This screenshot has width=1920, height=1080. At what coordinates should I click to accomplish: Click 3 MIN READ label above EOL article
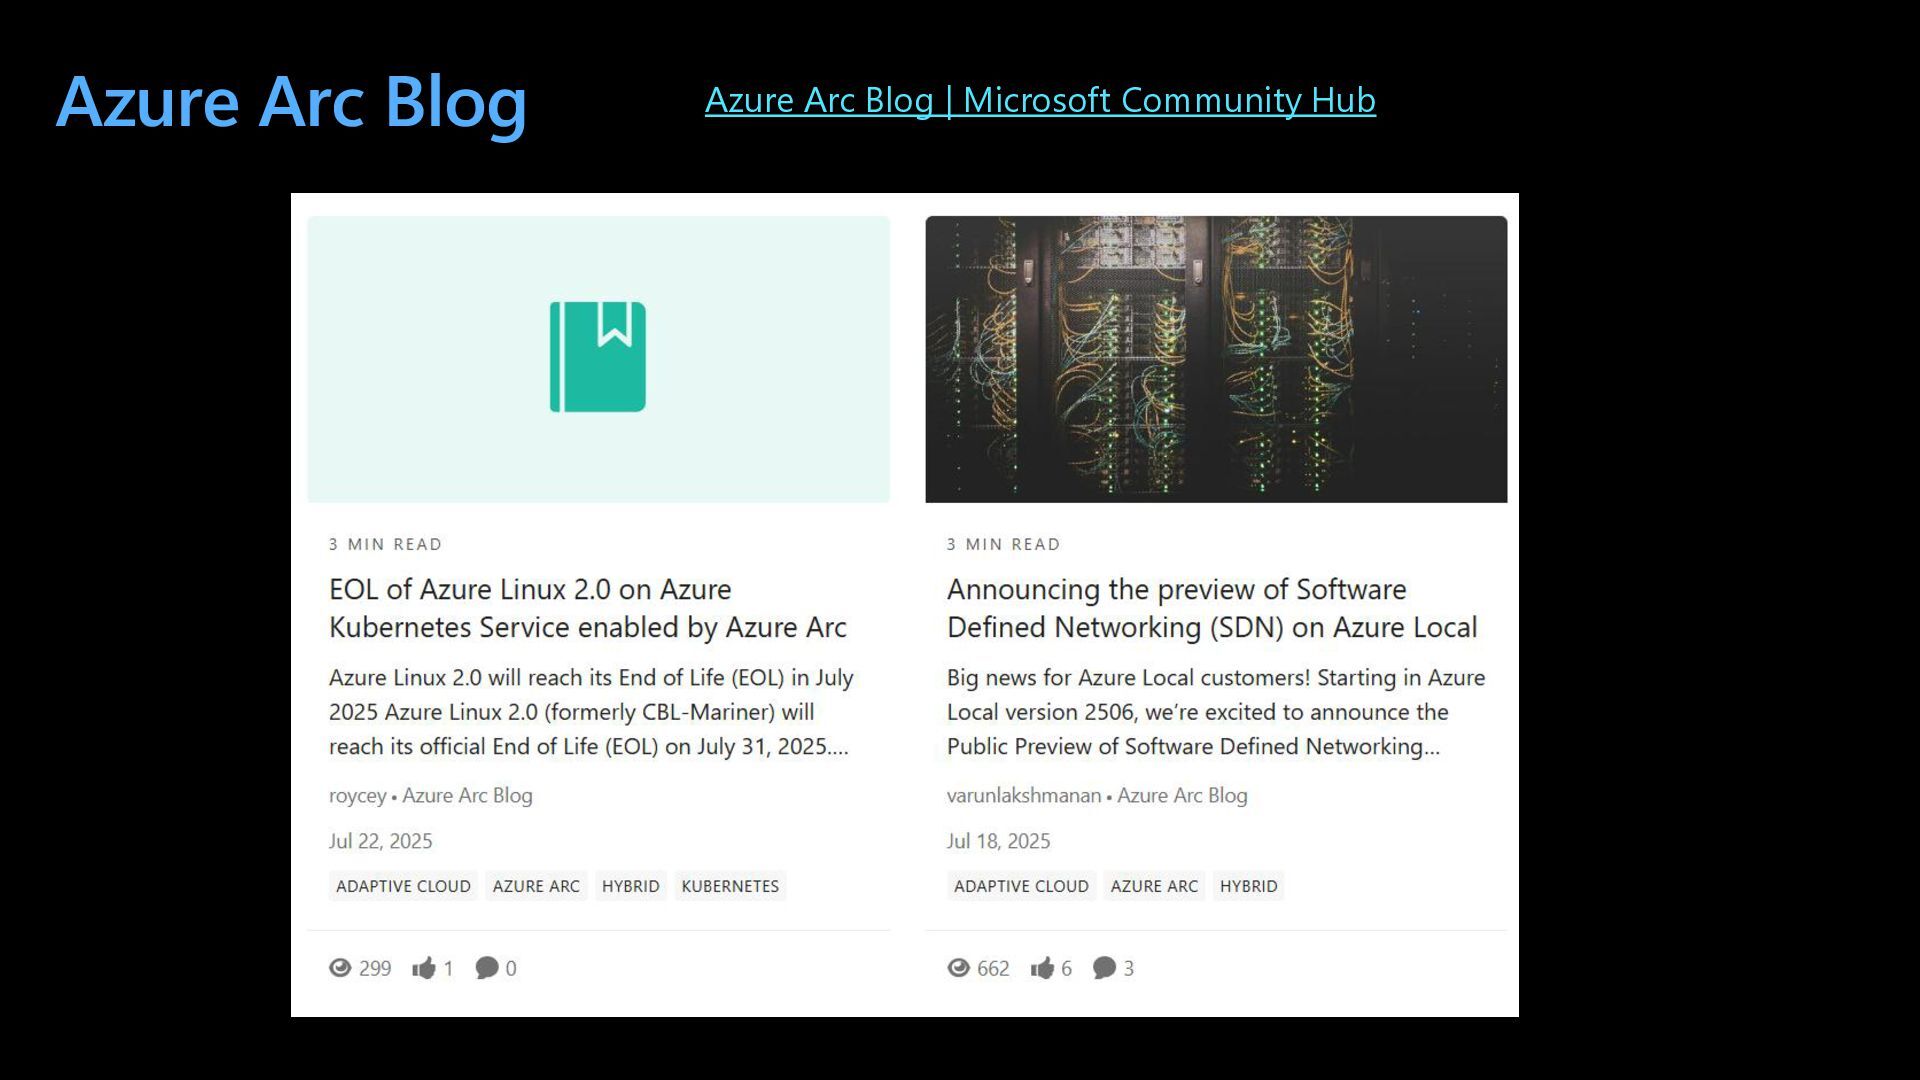[385, 545]
